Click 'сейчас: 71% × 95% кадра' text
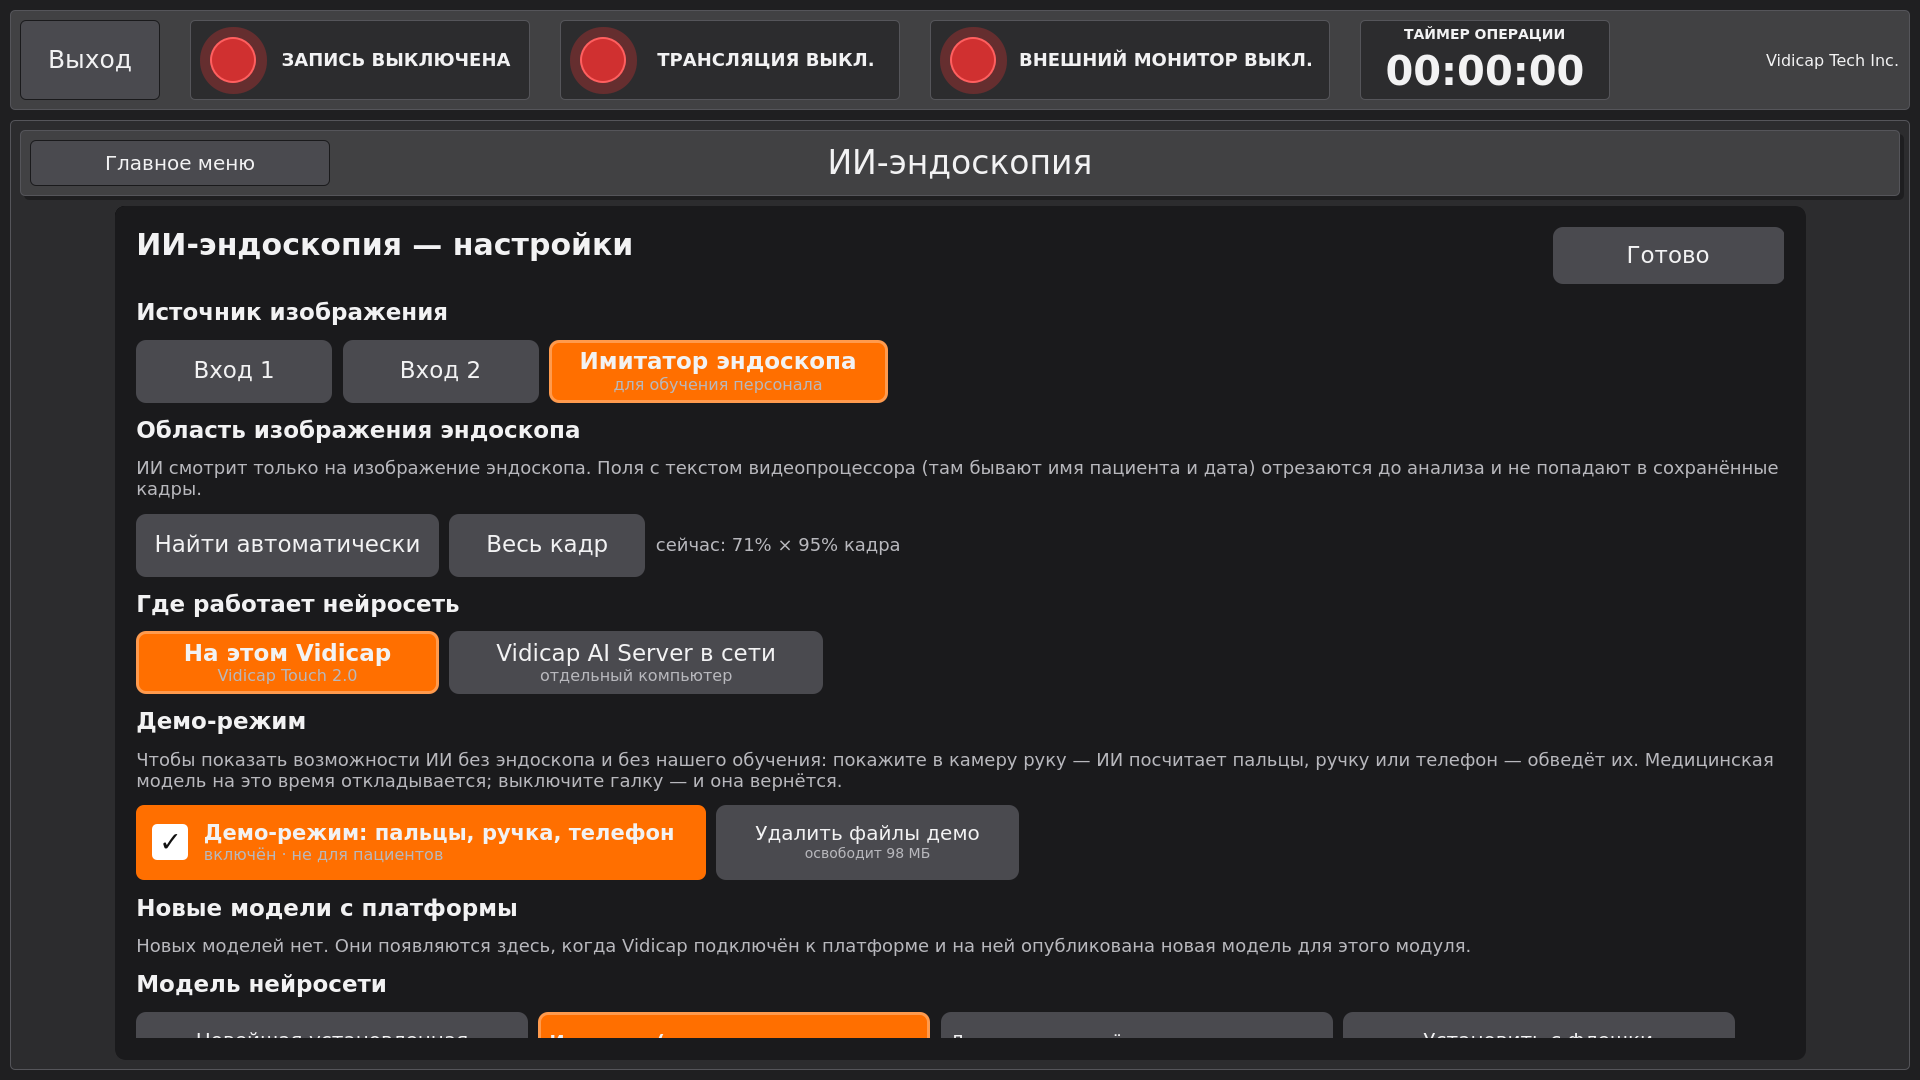 [x=778, y=545]
